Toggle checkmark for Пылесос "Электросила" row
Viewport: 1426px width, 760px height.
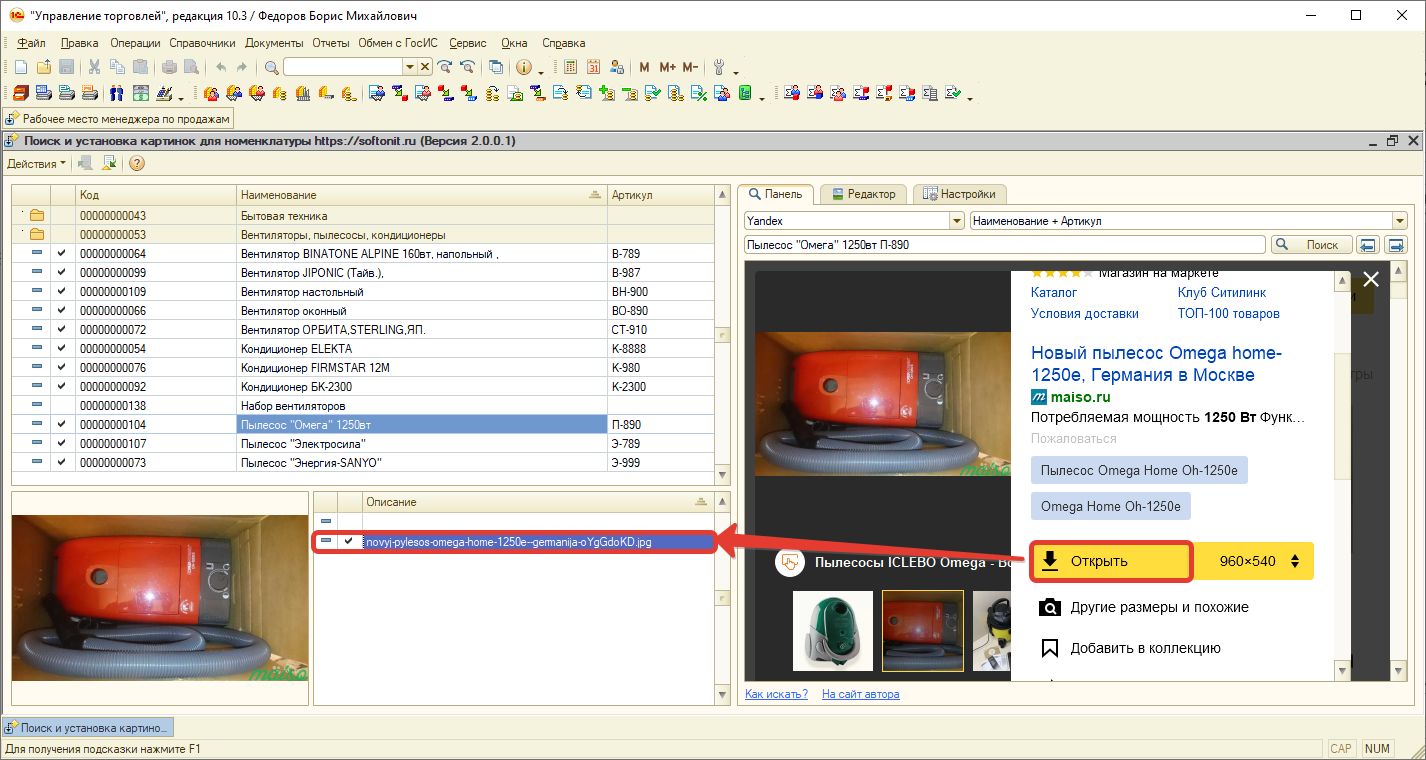point(63,444)
